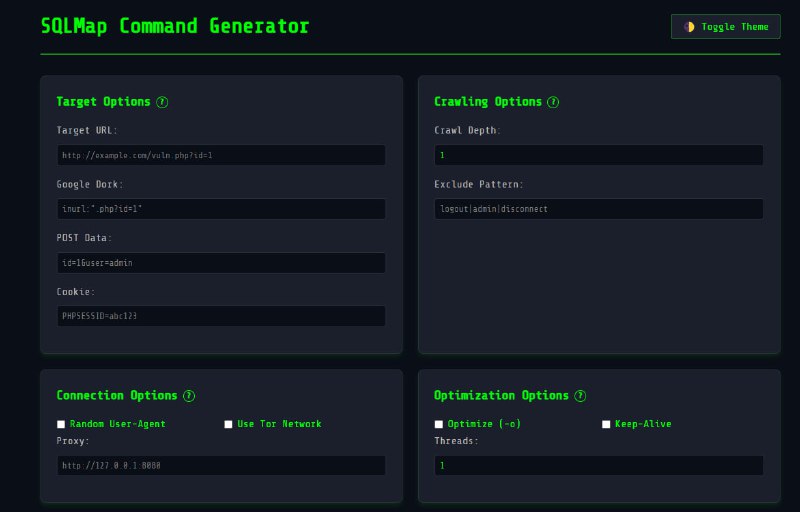Focus the Target URL input field

221,155
